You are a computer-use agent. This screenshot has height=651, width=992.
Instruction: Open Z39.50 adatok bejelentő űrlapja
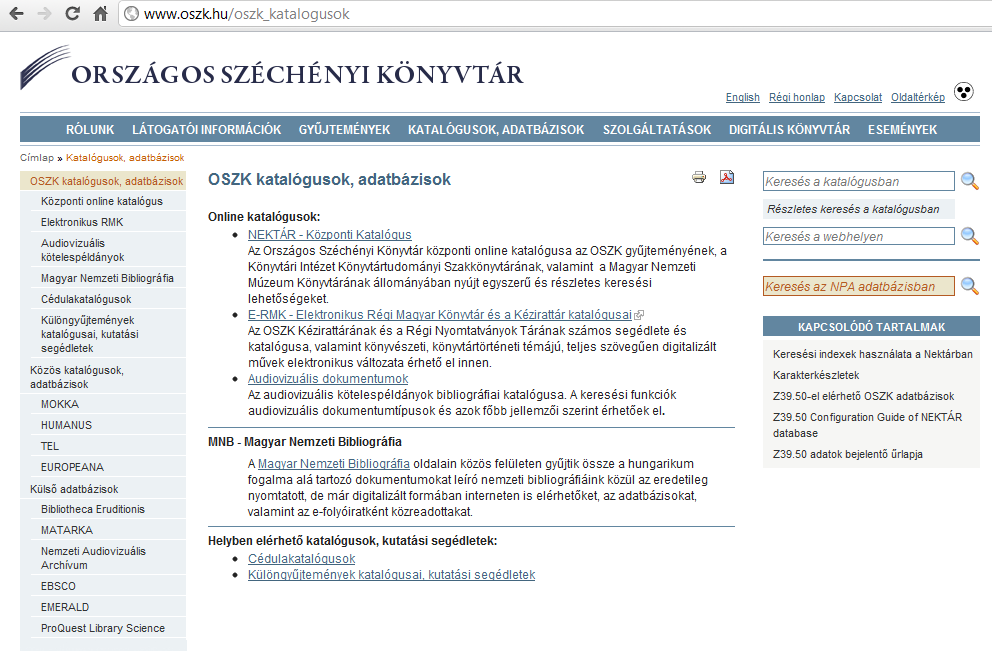point(848,454)
